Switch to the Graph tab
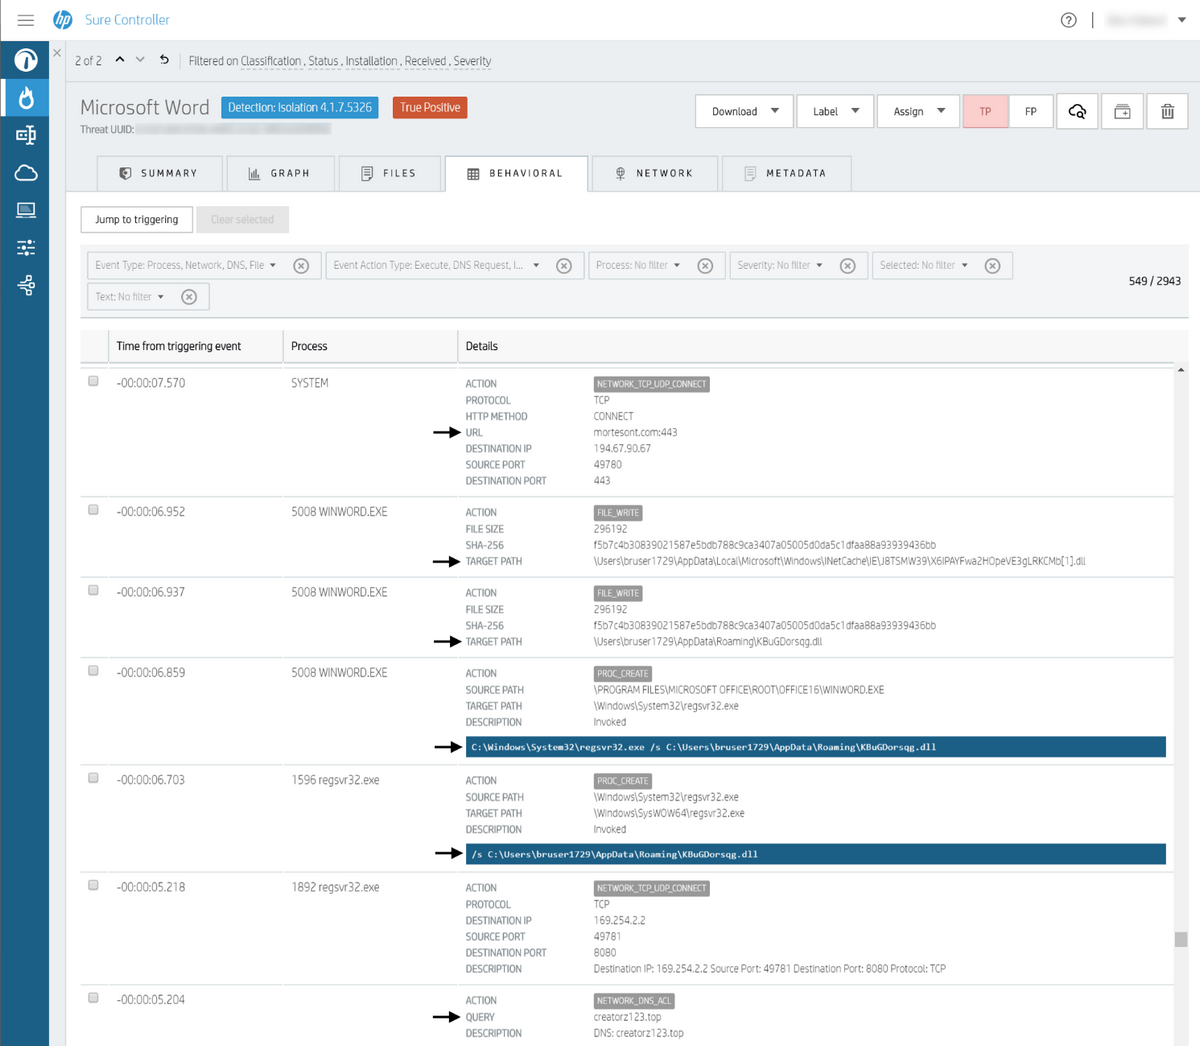This screenshot has height=1046, width=1200. 279,173
